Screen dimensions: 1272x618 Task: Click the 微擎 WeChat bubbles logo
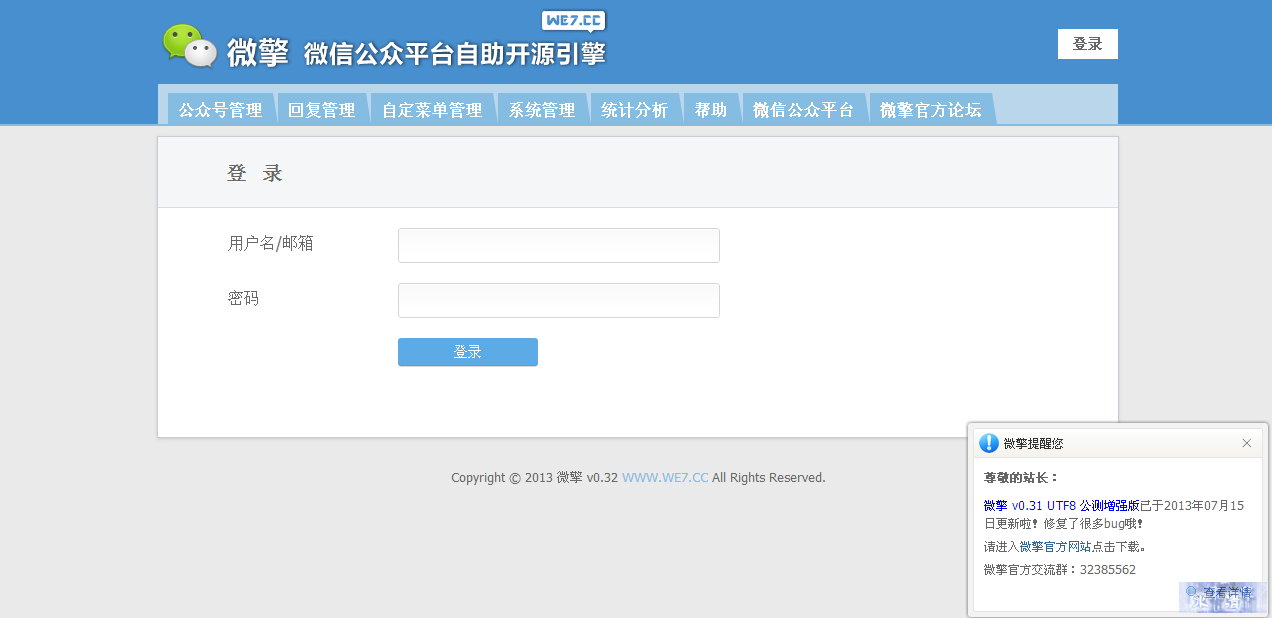click(190, 46)
